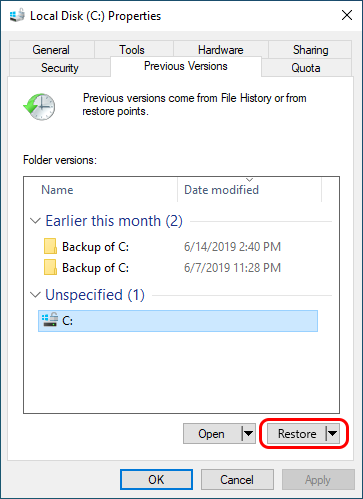Select the folder icon of the 6/14/2019 backup
This screenshot has width=363, height=499.
coord(50,246)
